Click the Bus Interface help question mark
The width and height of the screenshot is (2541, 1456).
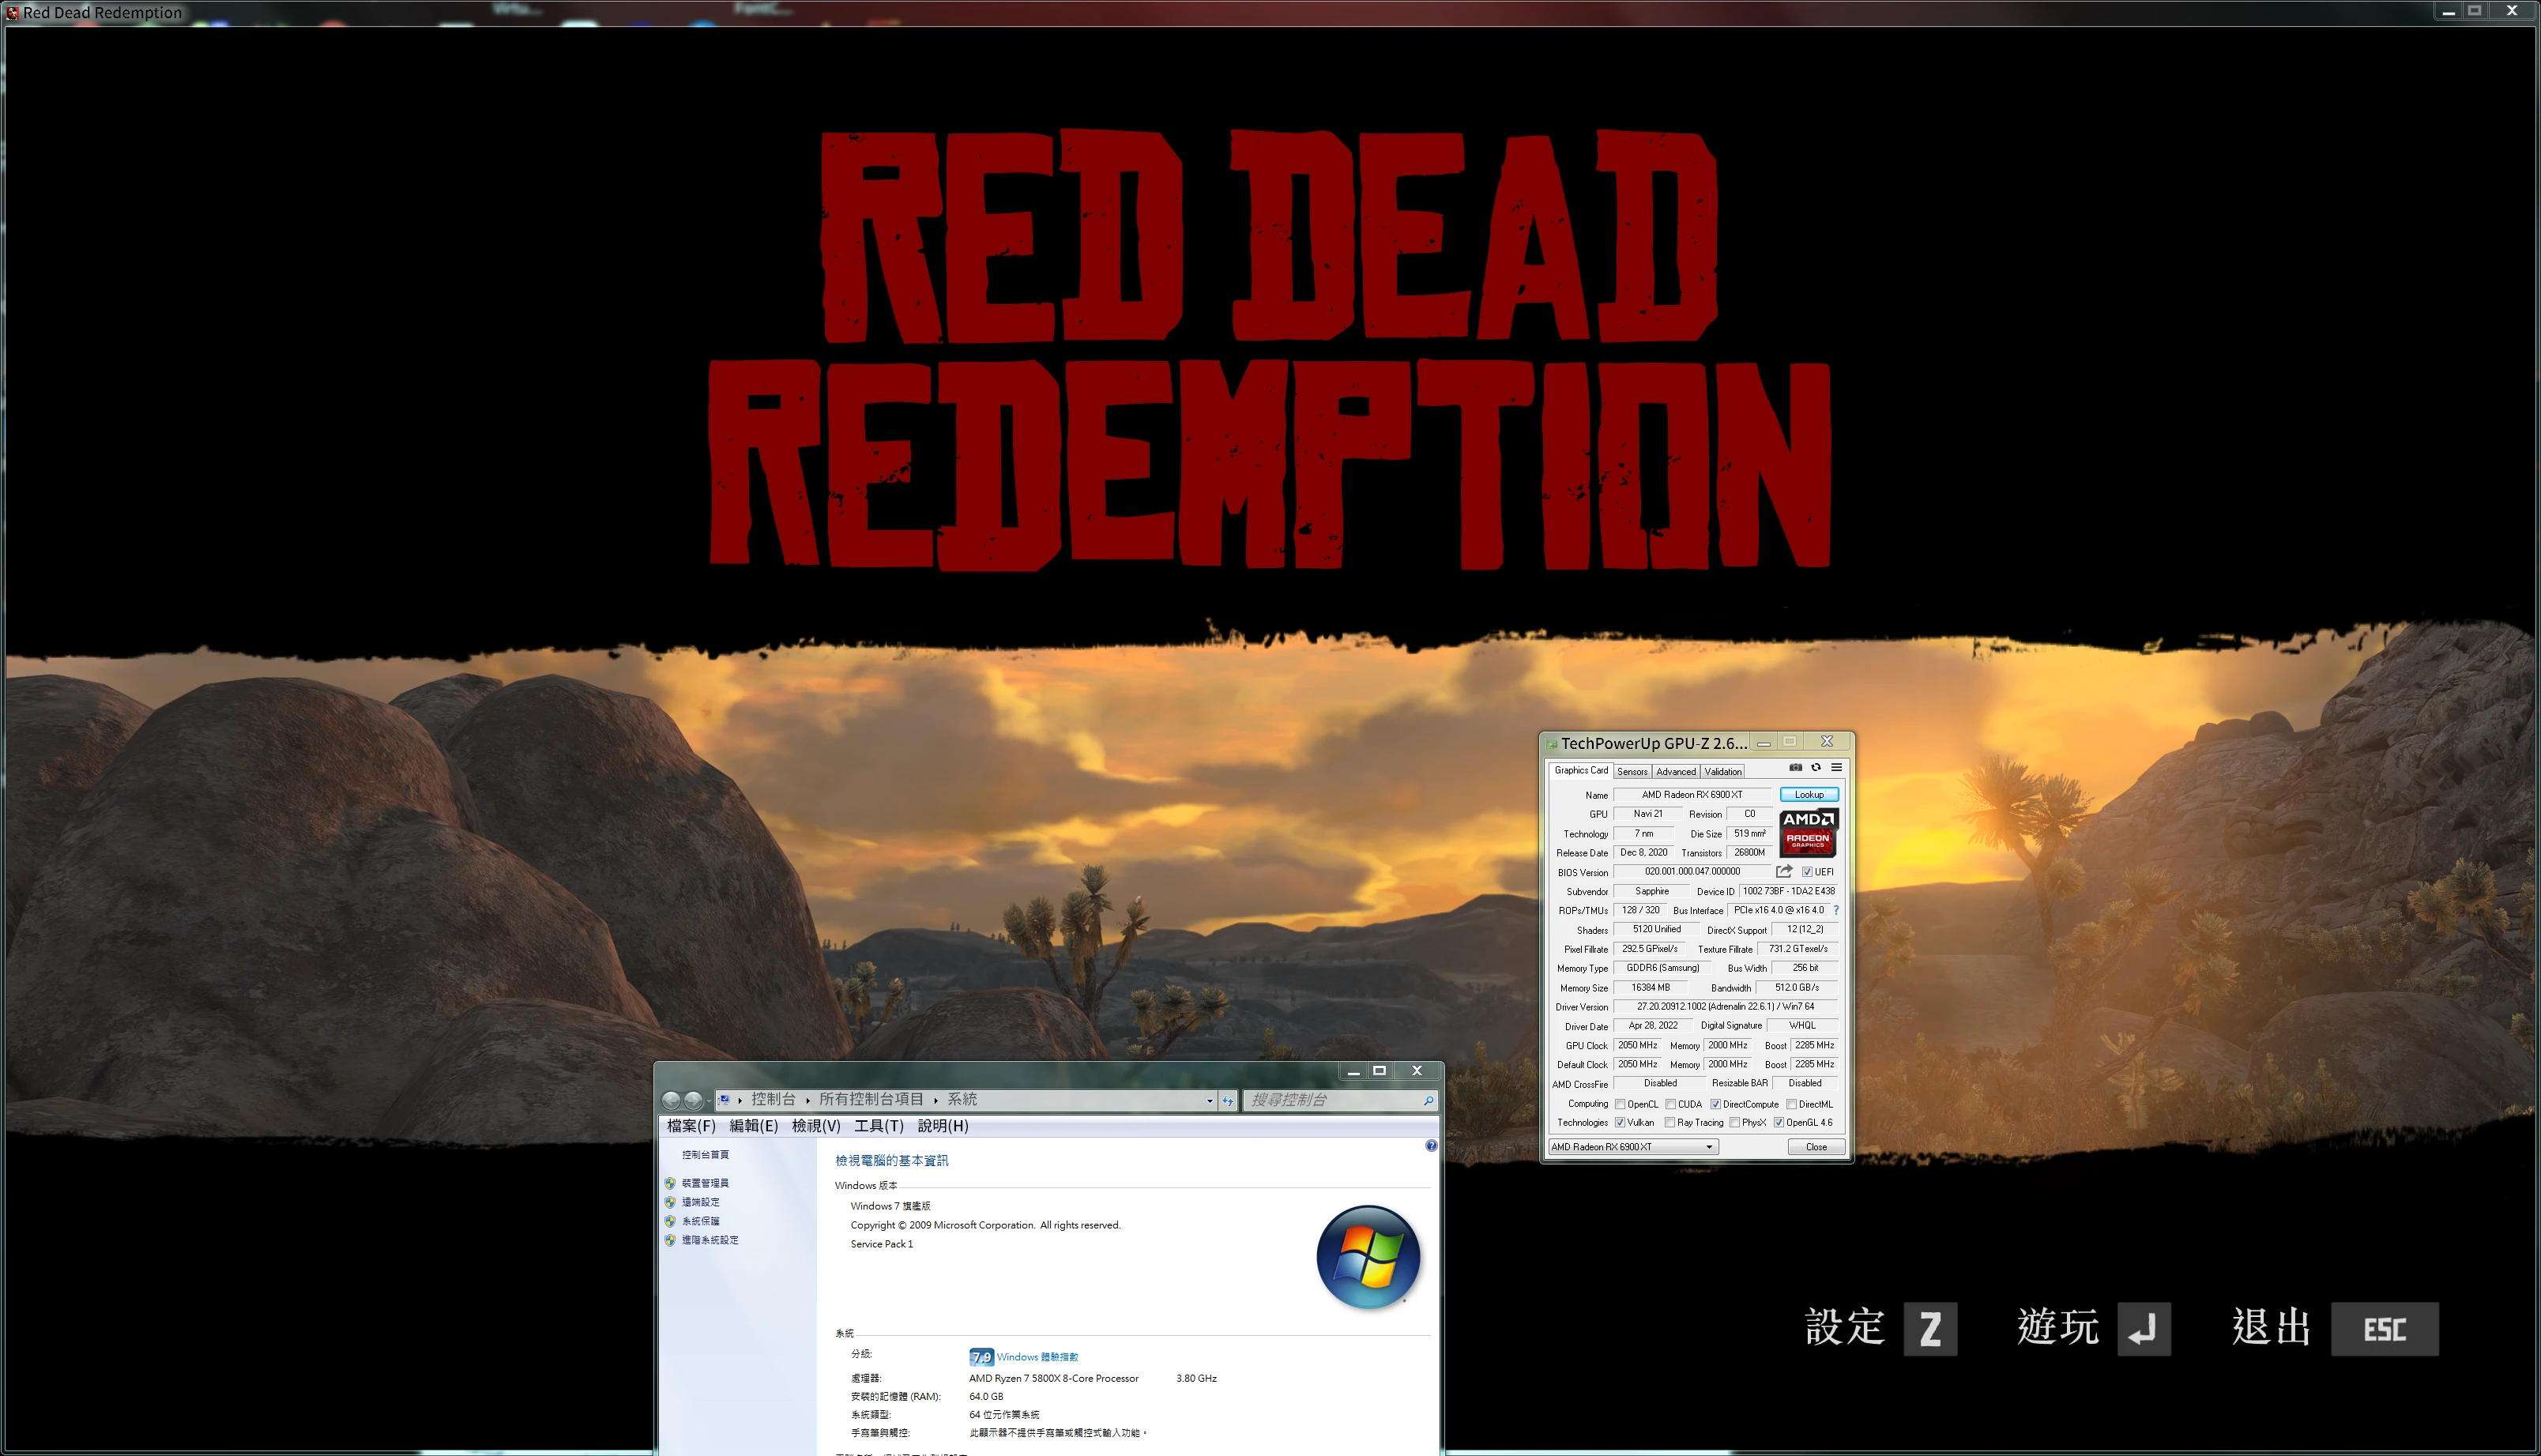coord(1838,910)
